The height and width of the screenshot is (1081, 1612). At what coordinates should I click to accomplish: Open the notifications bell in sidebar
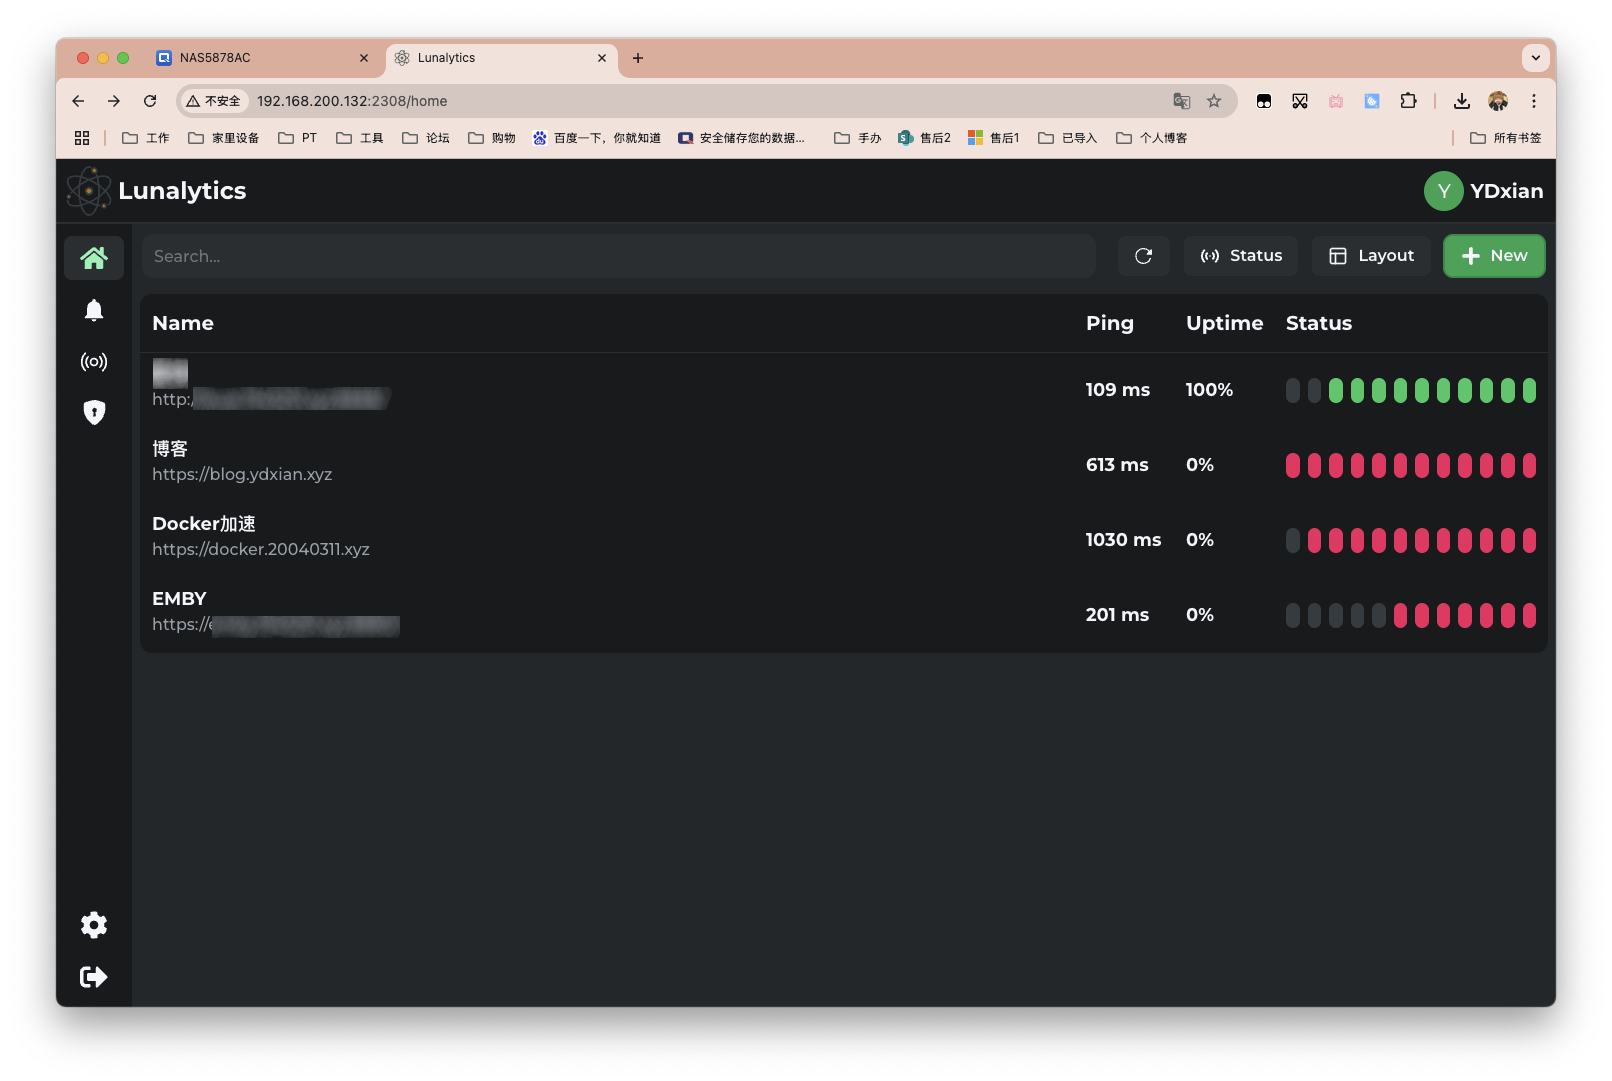[94, 310]
